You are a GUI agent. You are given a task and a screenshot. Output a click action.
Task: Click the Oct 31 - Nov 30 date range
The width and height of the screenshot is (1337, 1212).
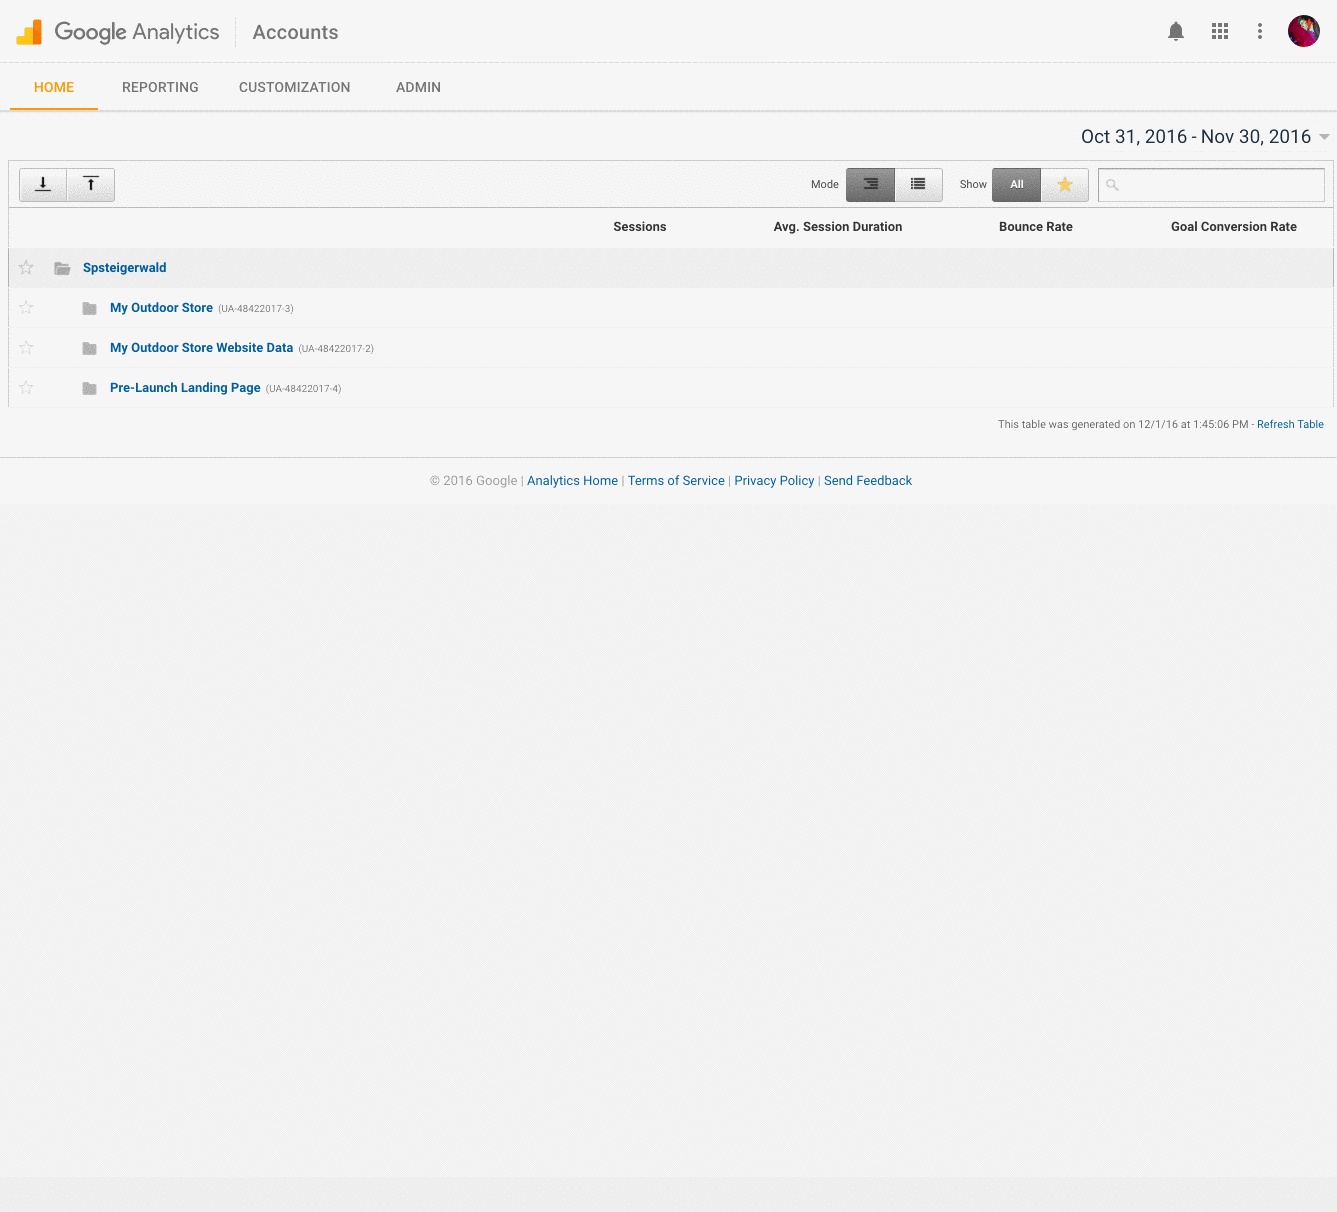coord(1195,137)
